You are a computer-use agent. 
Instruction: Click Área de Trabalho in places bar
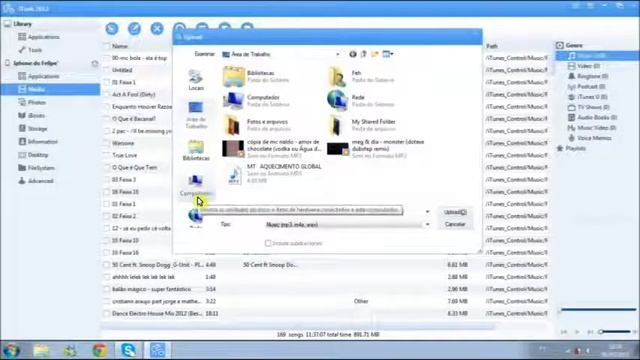[196, 115]
